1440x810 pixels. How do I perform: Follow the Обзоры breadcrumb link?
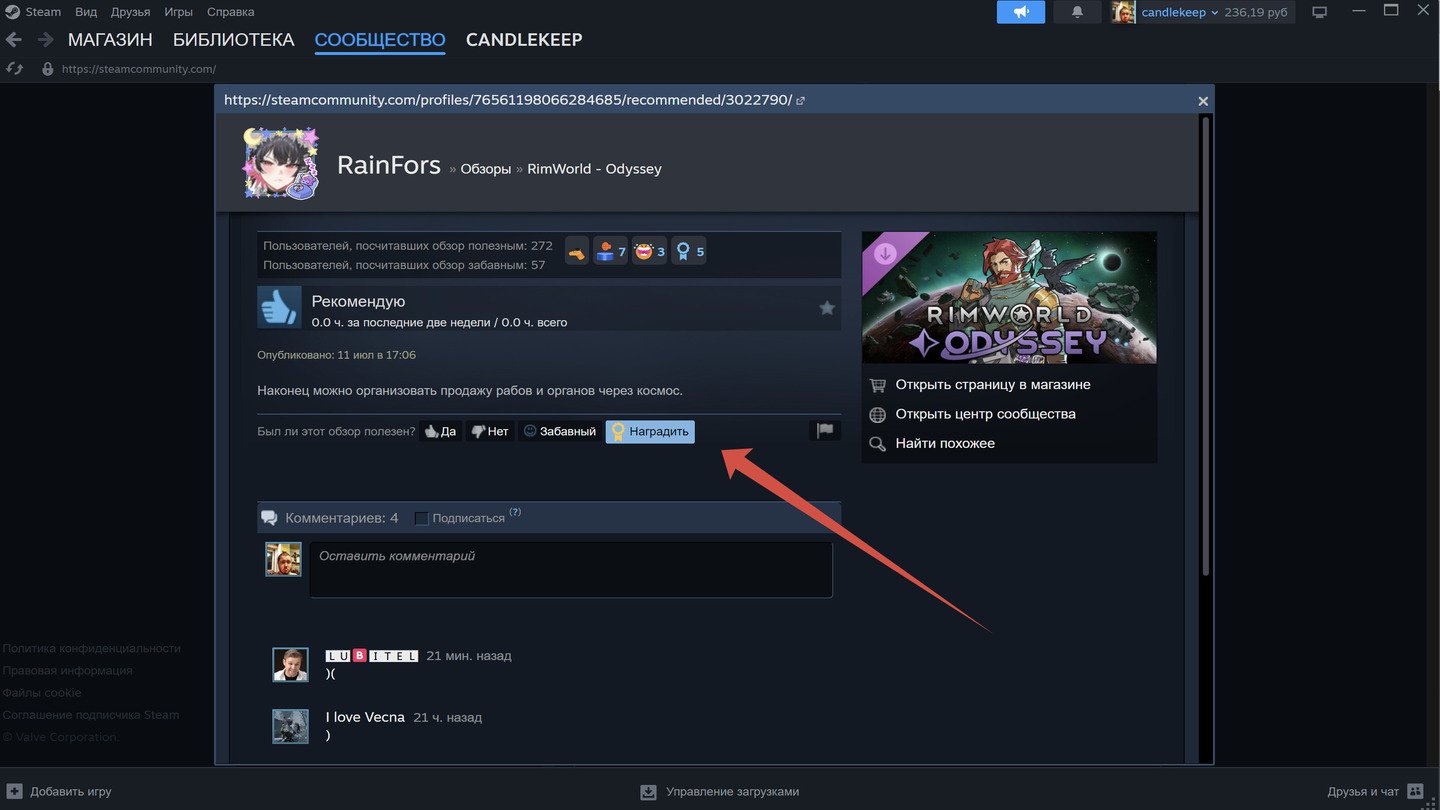486,169
